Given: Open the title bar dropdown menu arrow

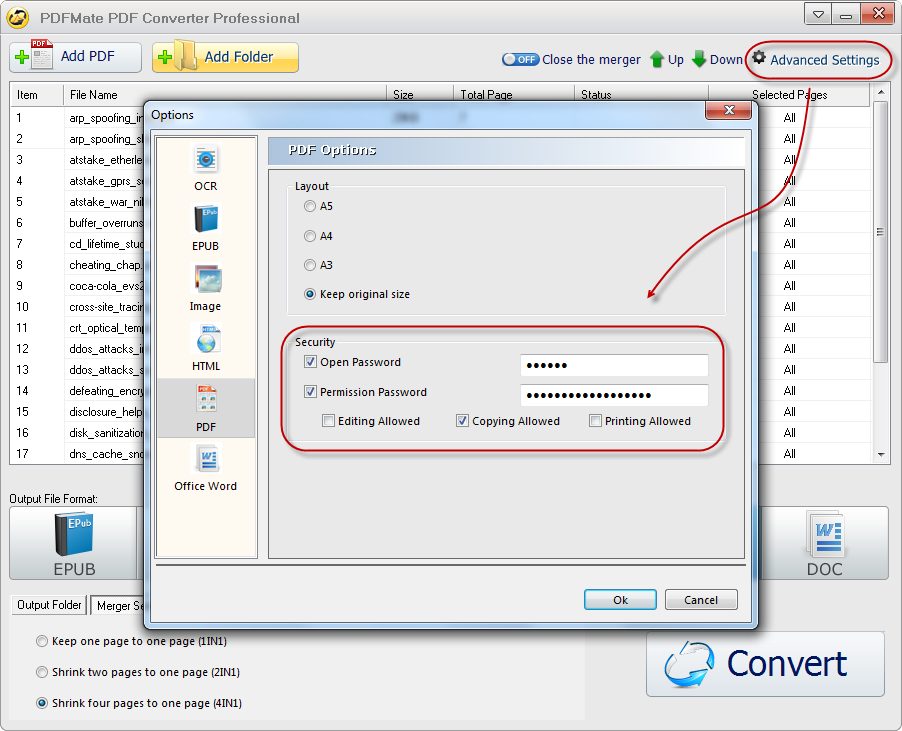Looking at the screenshot, I should pos(818,15).
